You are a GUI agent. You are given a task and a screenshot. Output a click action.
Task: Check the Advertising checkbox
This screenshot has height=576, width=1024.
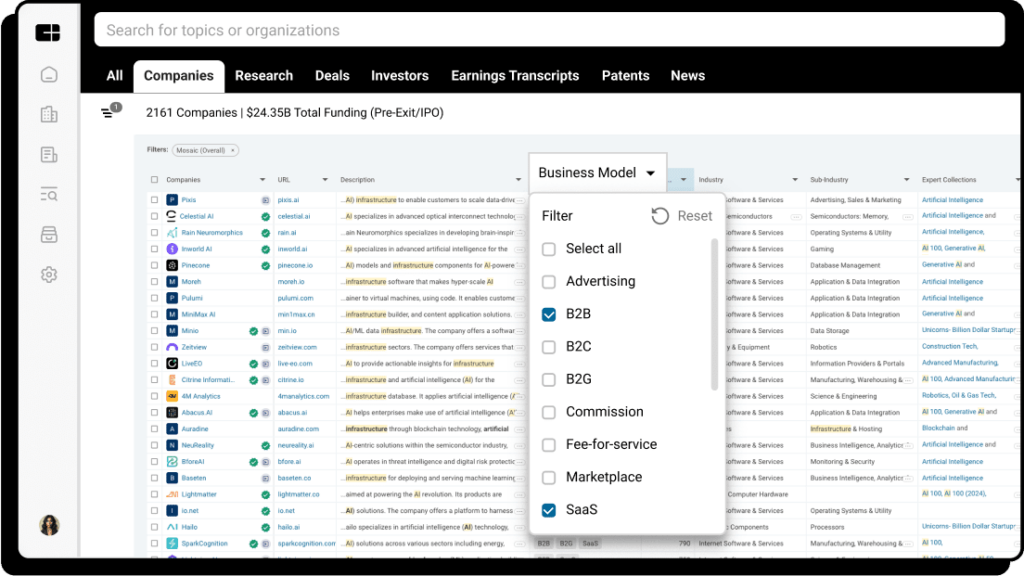548,281
